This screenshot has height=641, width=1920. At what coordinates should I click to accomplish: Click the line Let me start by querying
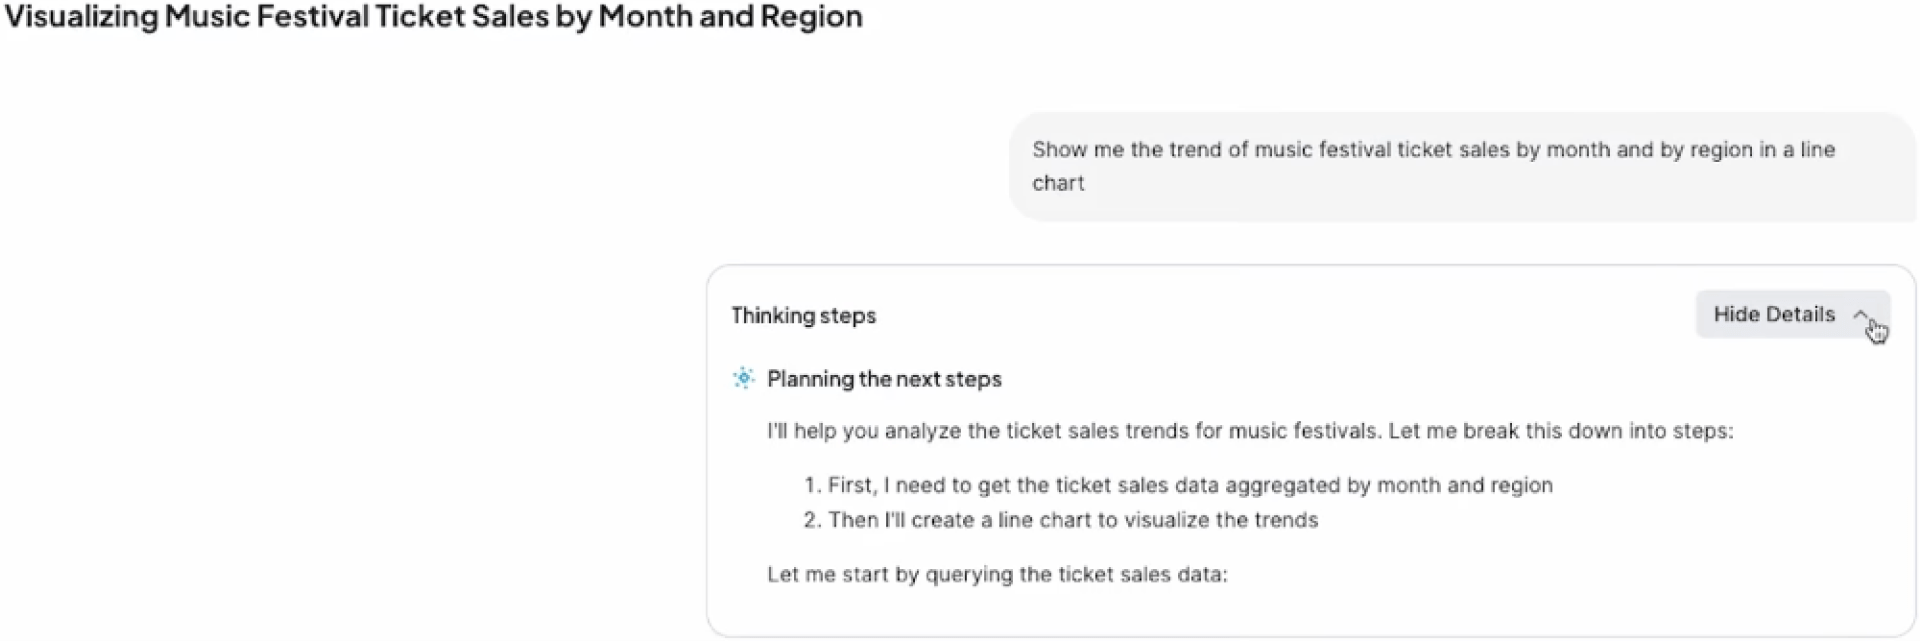tap(997, 574)
